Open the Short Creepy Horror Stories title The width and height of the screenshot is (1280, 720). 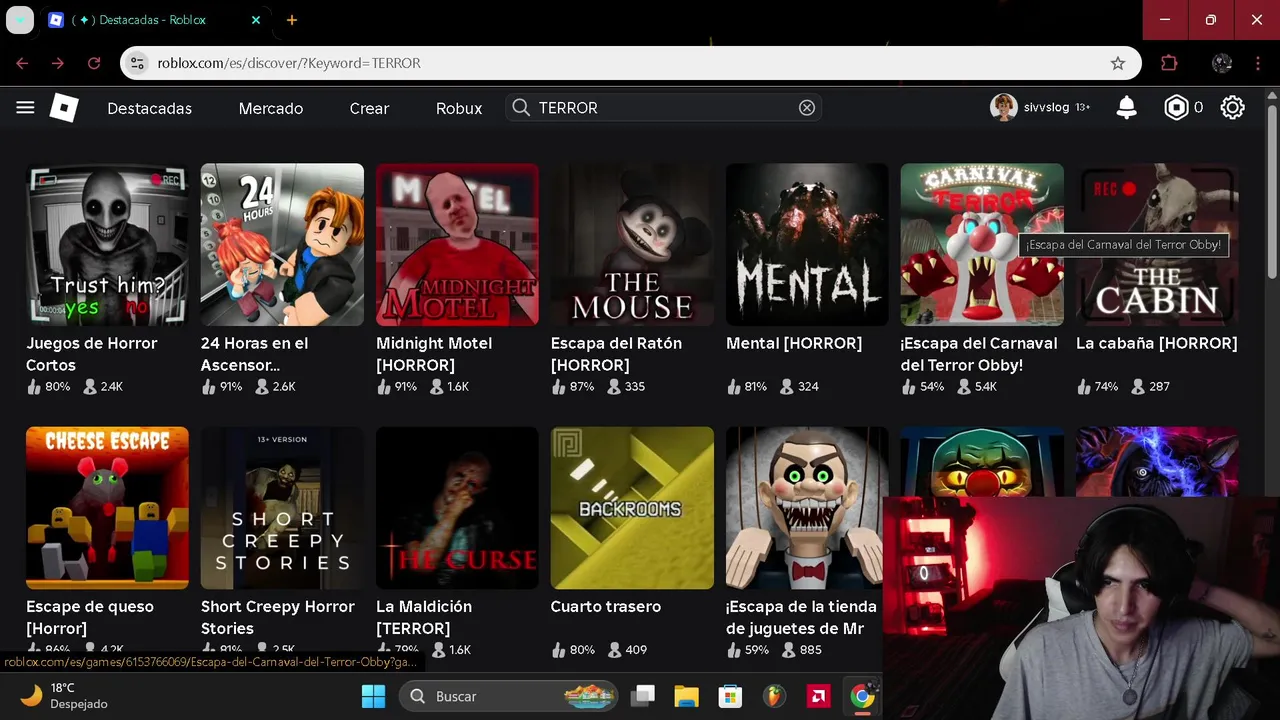coord(278,617)
